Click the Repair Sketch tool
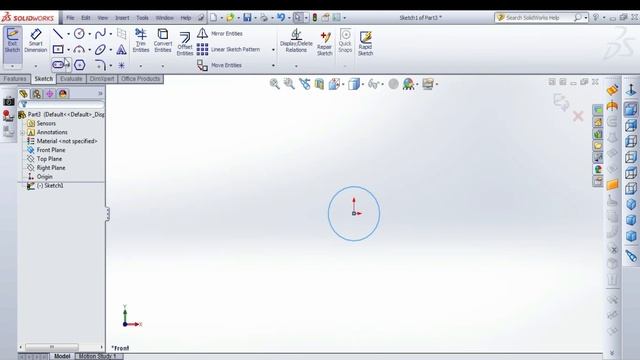This screenshot has height=360, width=640. (325, 43)
